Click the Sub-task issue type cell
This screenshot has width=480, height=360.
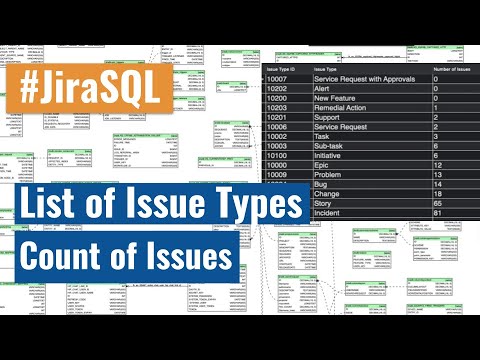coord(328,146)
